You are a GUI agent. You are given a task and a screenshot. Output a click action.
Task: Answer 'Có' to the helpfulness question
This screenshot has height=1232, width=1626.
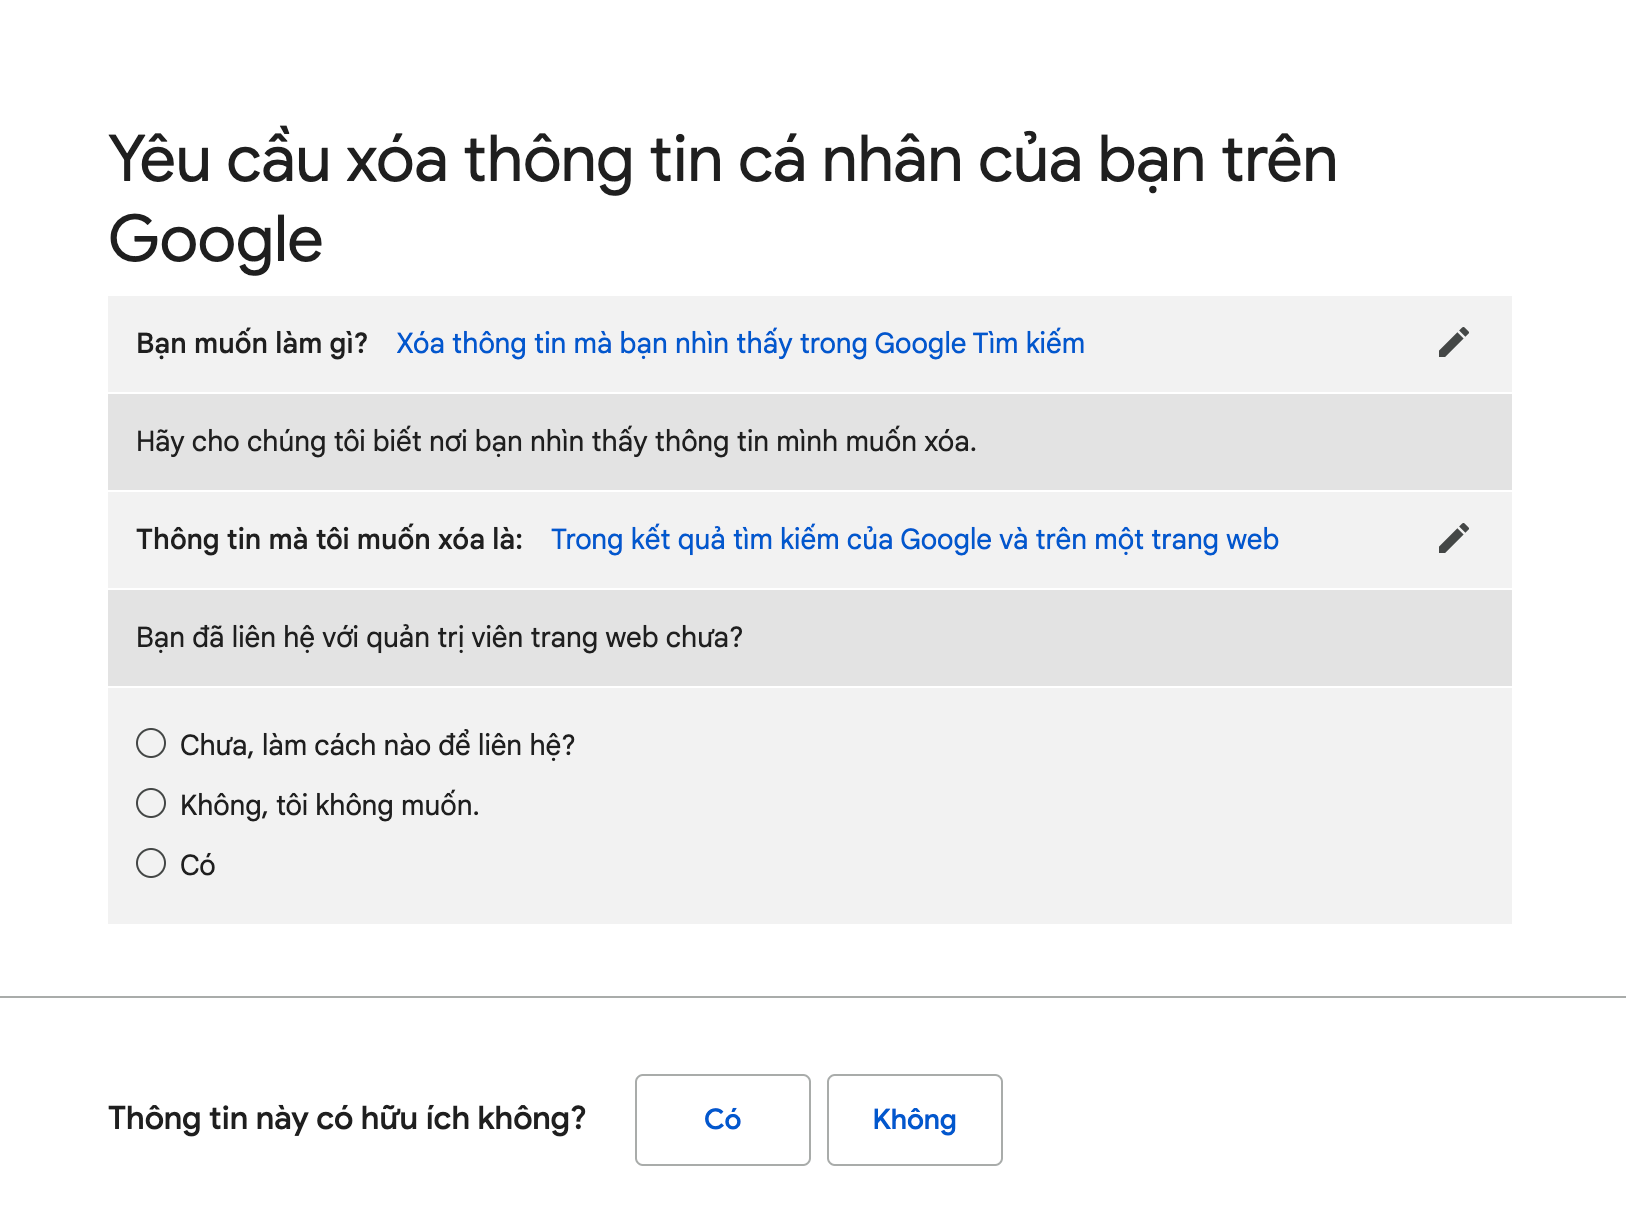click(x=722, y=1120)
